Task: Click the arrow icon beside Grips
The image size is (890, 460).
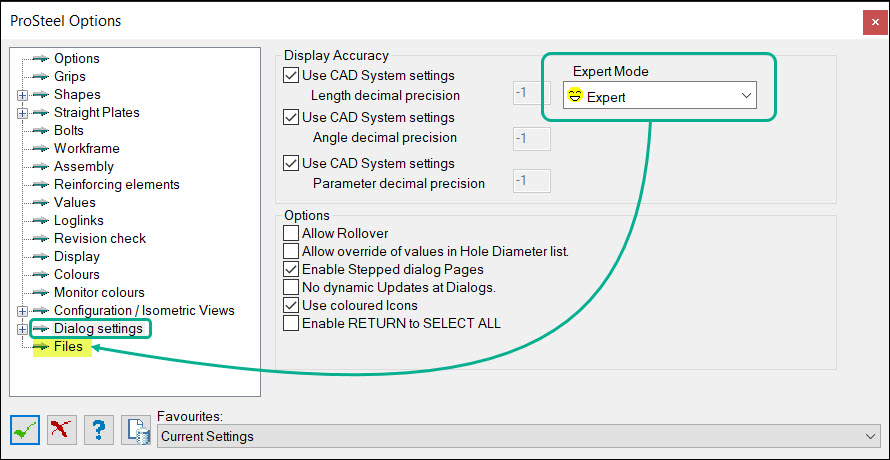Action: point(41,77)
